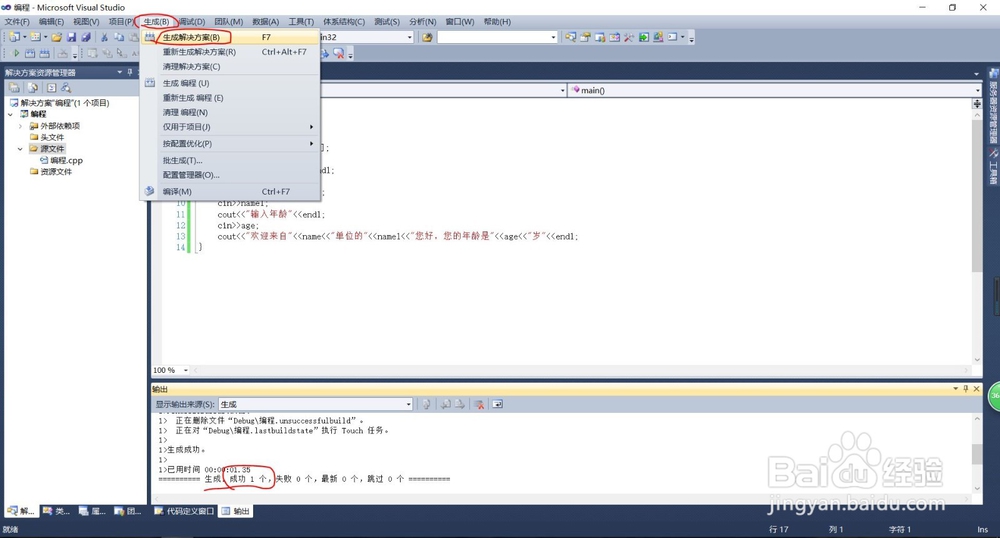Collapse the 源文件 folder node
Image resolution: width=1000 pixels, height=538 pixels.
tap(20, 149)
